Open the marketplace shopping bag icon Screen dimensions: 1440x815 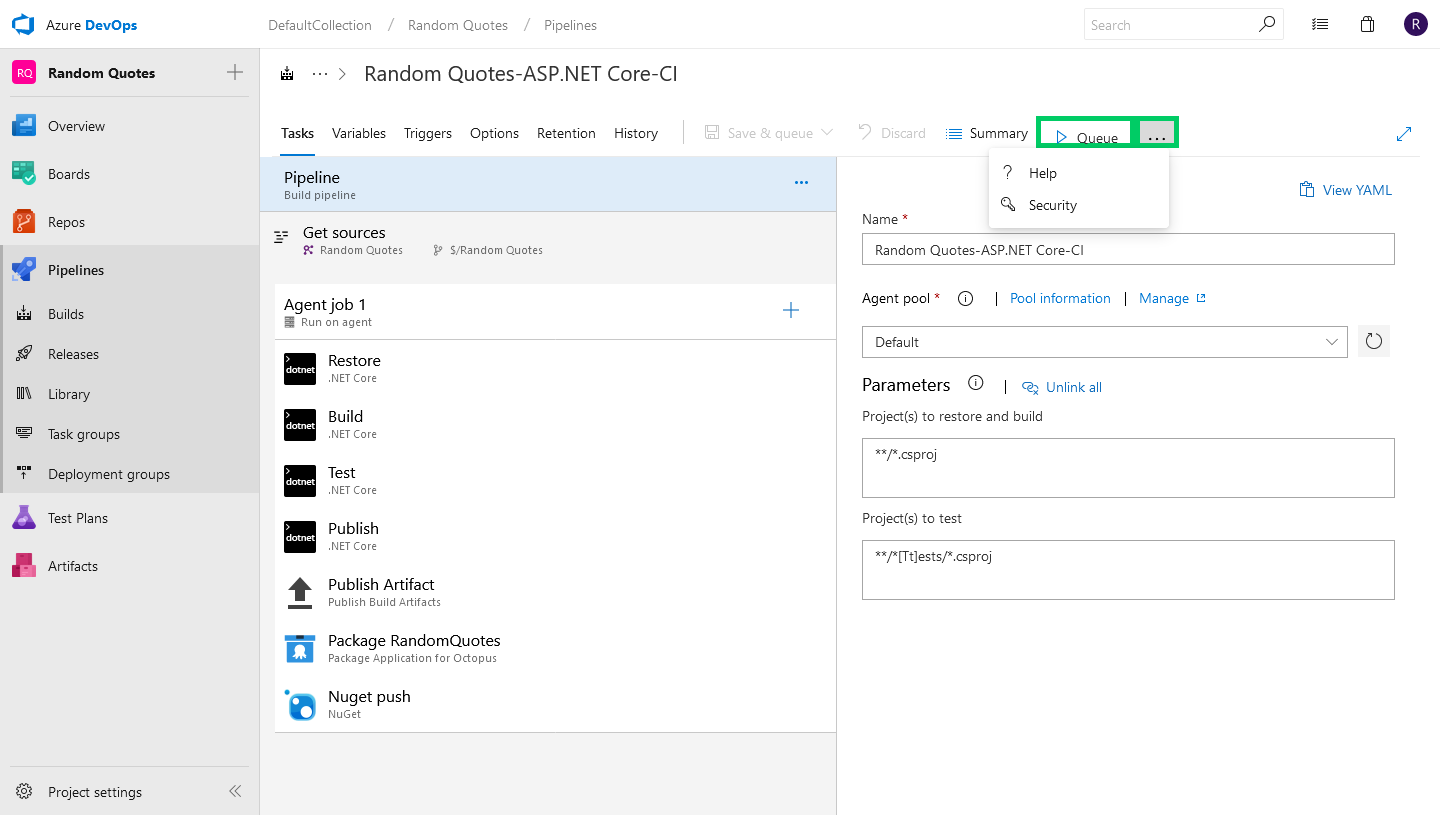(x=1368, y=24)
